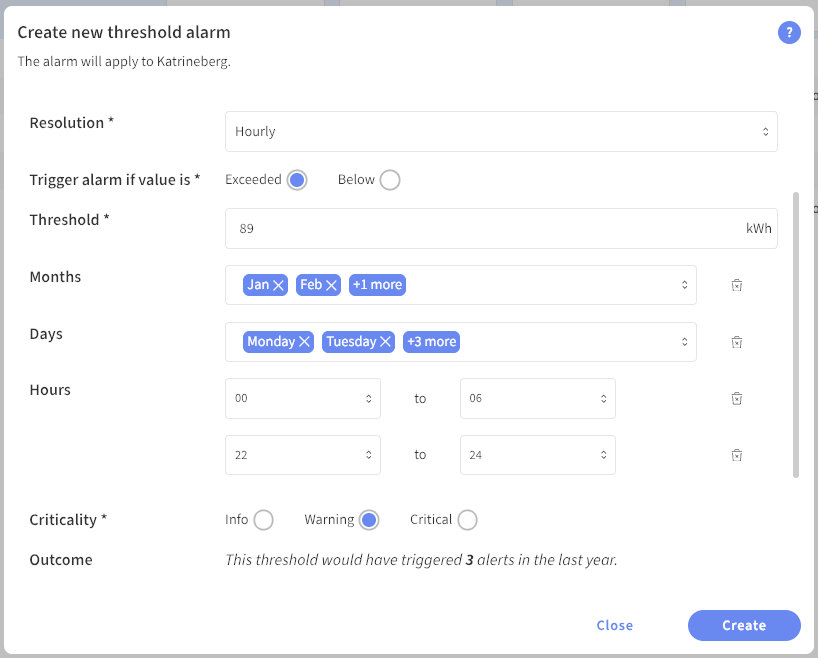Remove Feb tag from Months
Screen dimensions: 818x658
coord(331,285)
